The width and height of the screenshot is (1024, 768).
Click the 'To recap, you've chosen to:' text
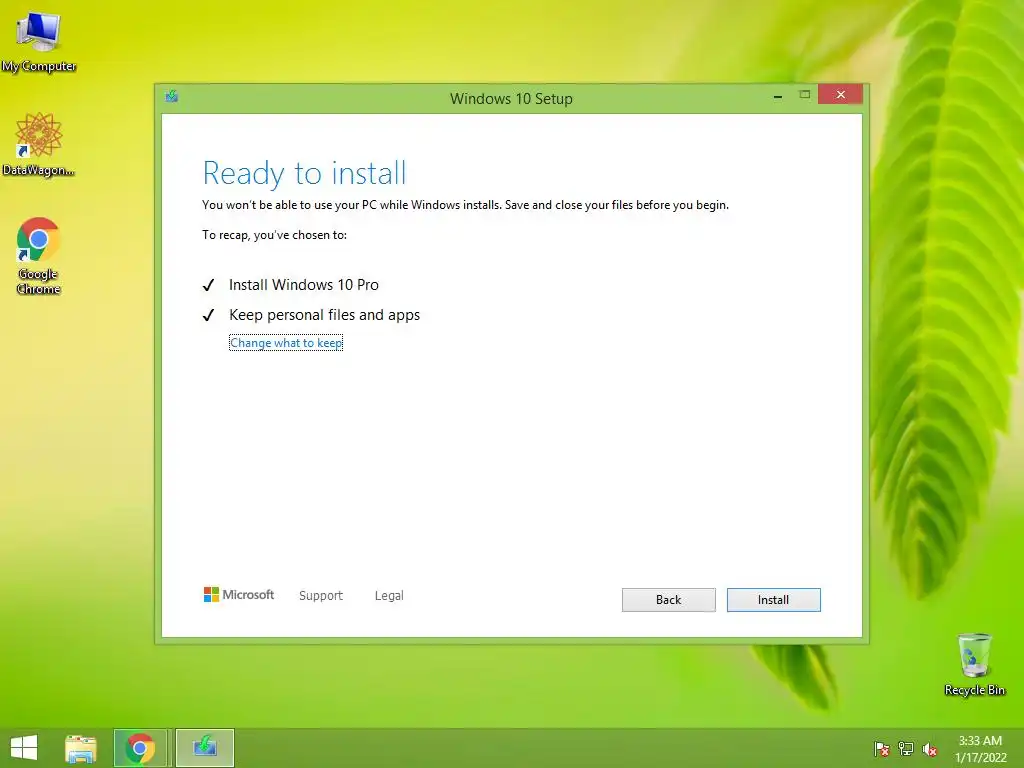click(x=274, y=235)
